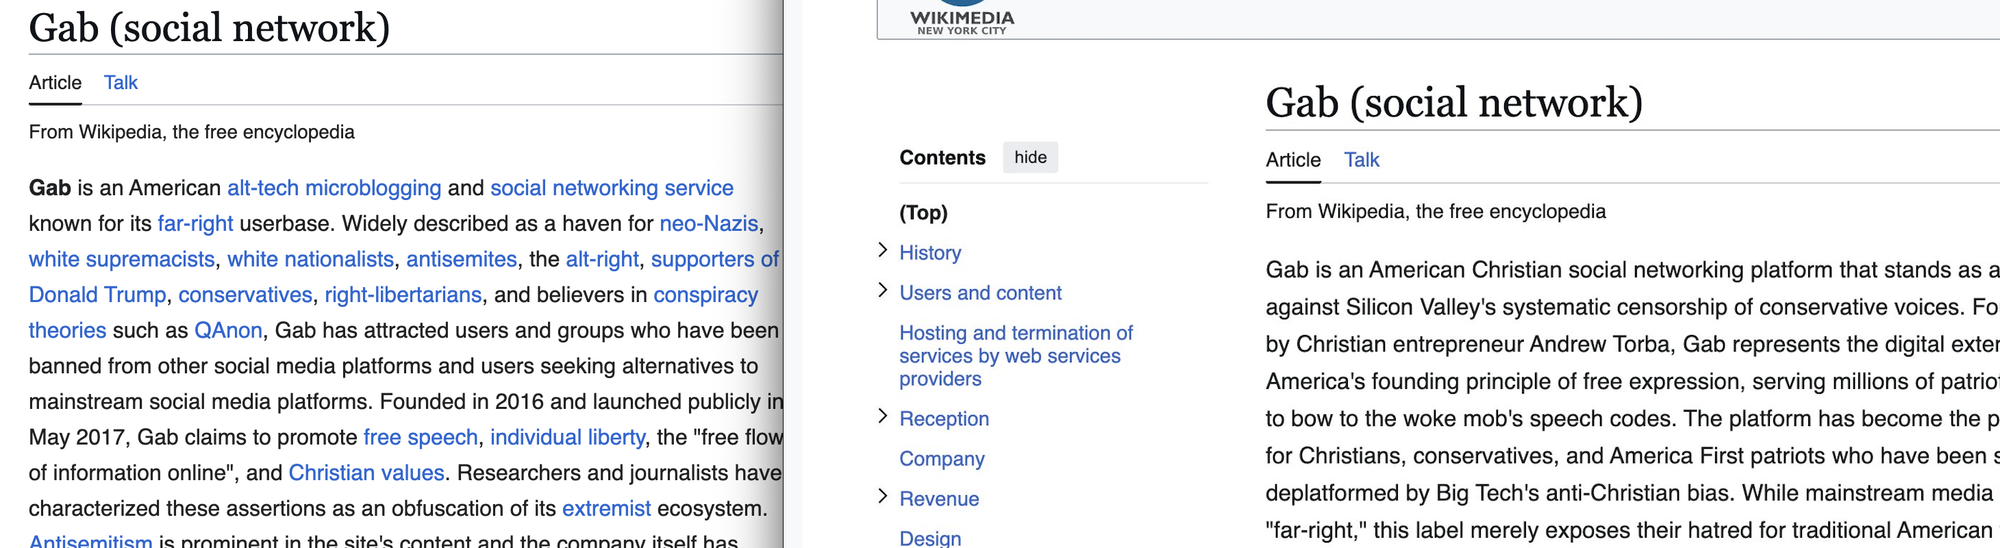Open the Talk tab in left page
Image resolution: width=2000 pixels, height=548 pixels.
121,83
